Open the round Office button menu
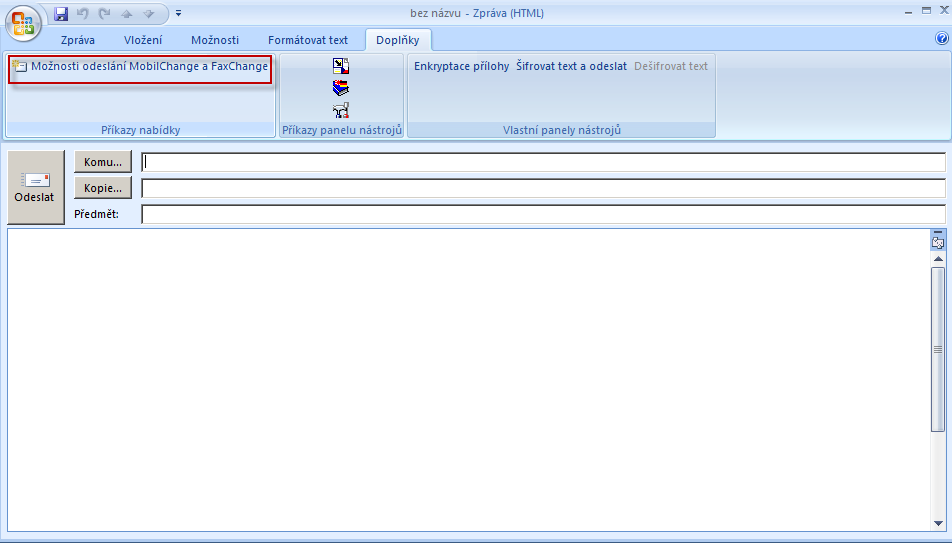 (23, 24)
